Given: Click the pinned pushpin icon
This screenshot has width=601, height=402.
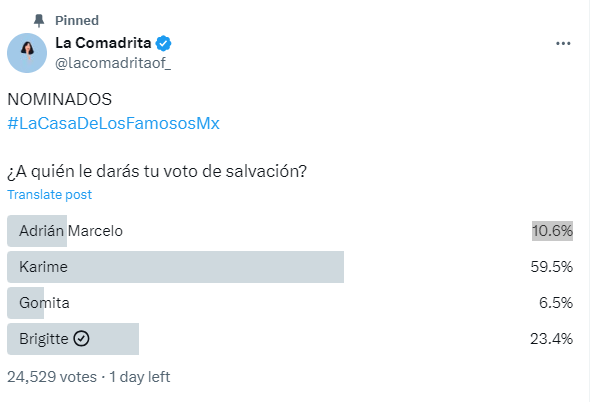Looking at the screenshot, I should [38, 20].
